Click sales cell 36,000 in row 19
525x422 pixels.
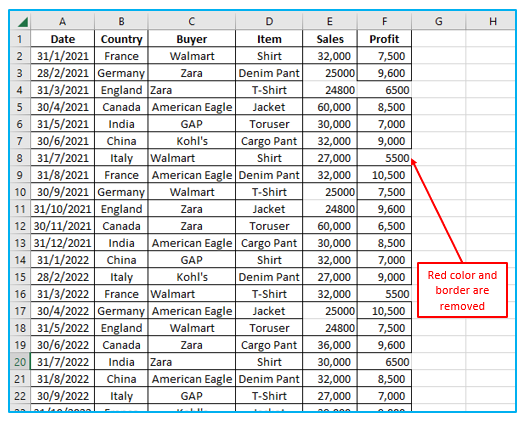click(x=330, y=345)
